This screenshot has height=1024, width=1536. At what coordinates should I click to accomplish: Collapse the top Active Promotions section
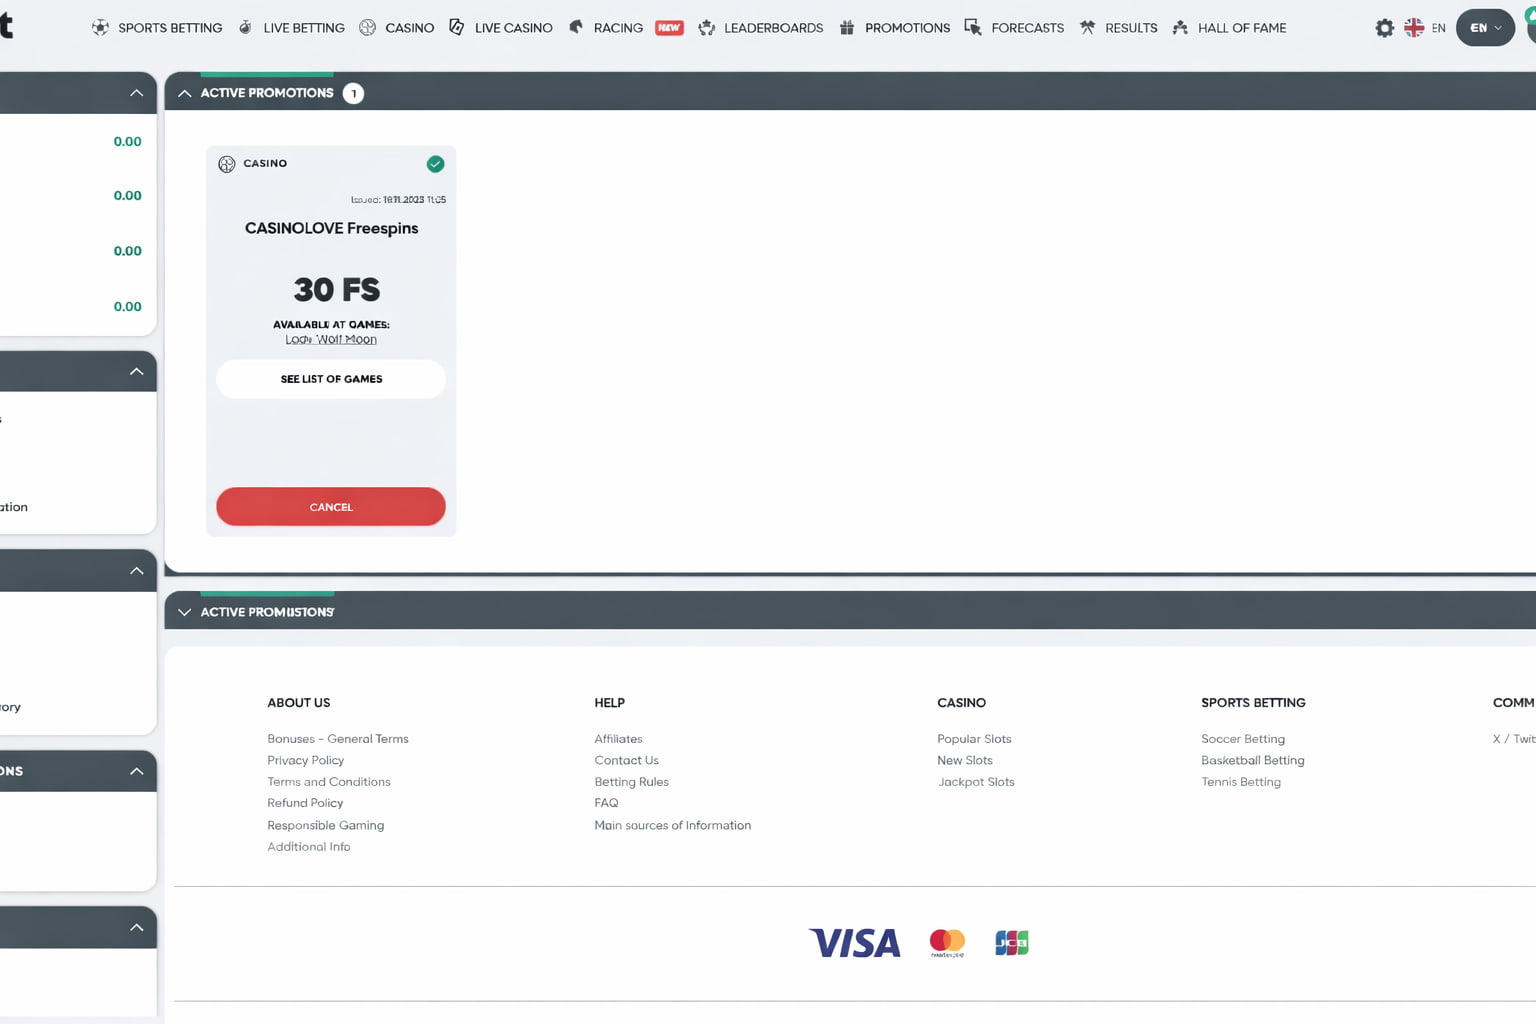[185, 93]
